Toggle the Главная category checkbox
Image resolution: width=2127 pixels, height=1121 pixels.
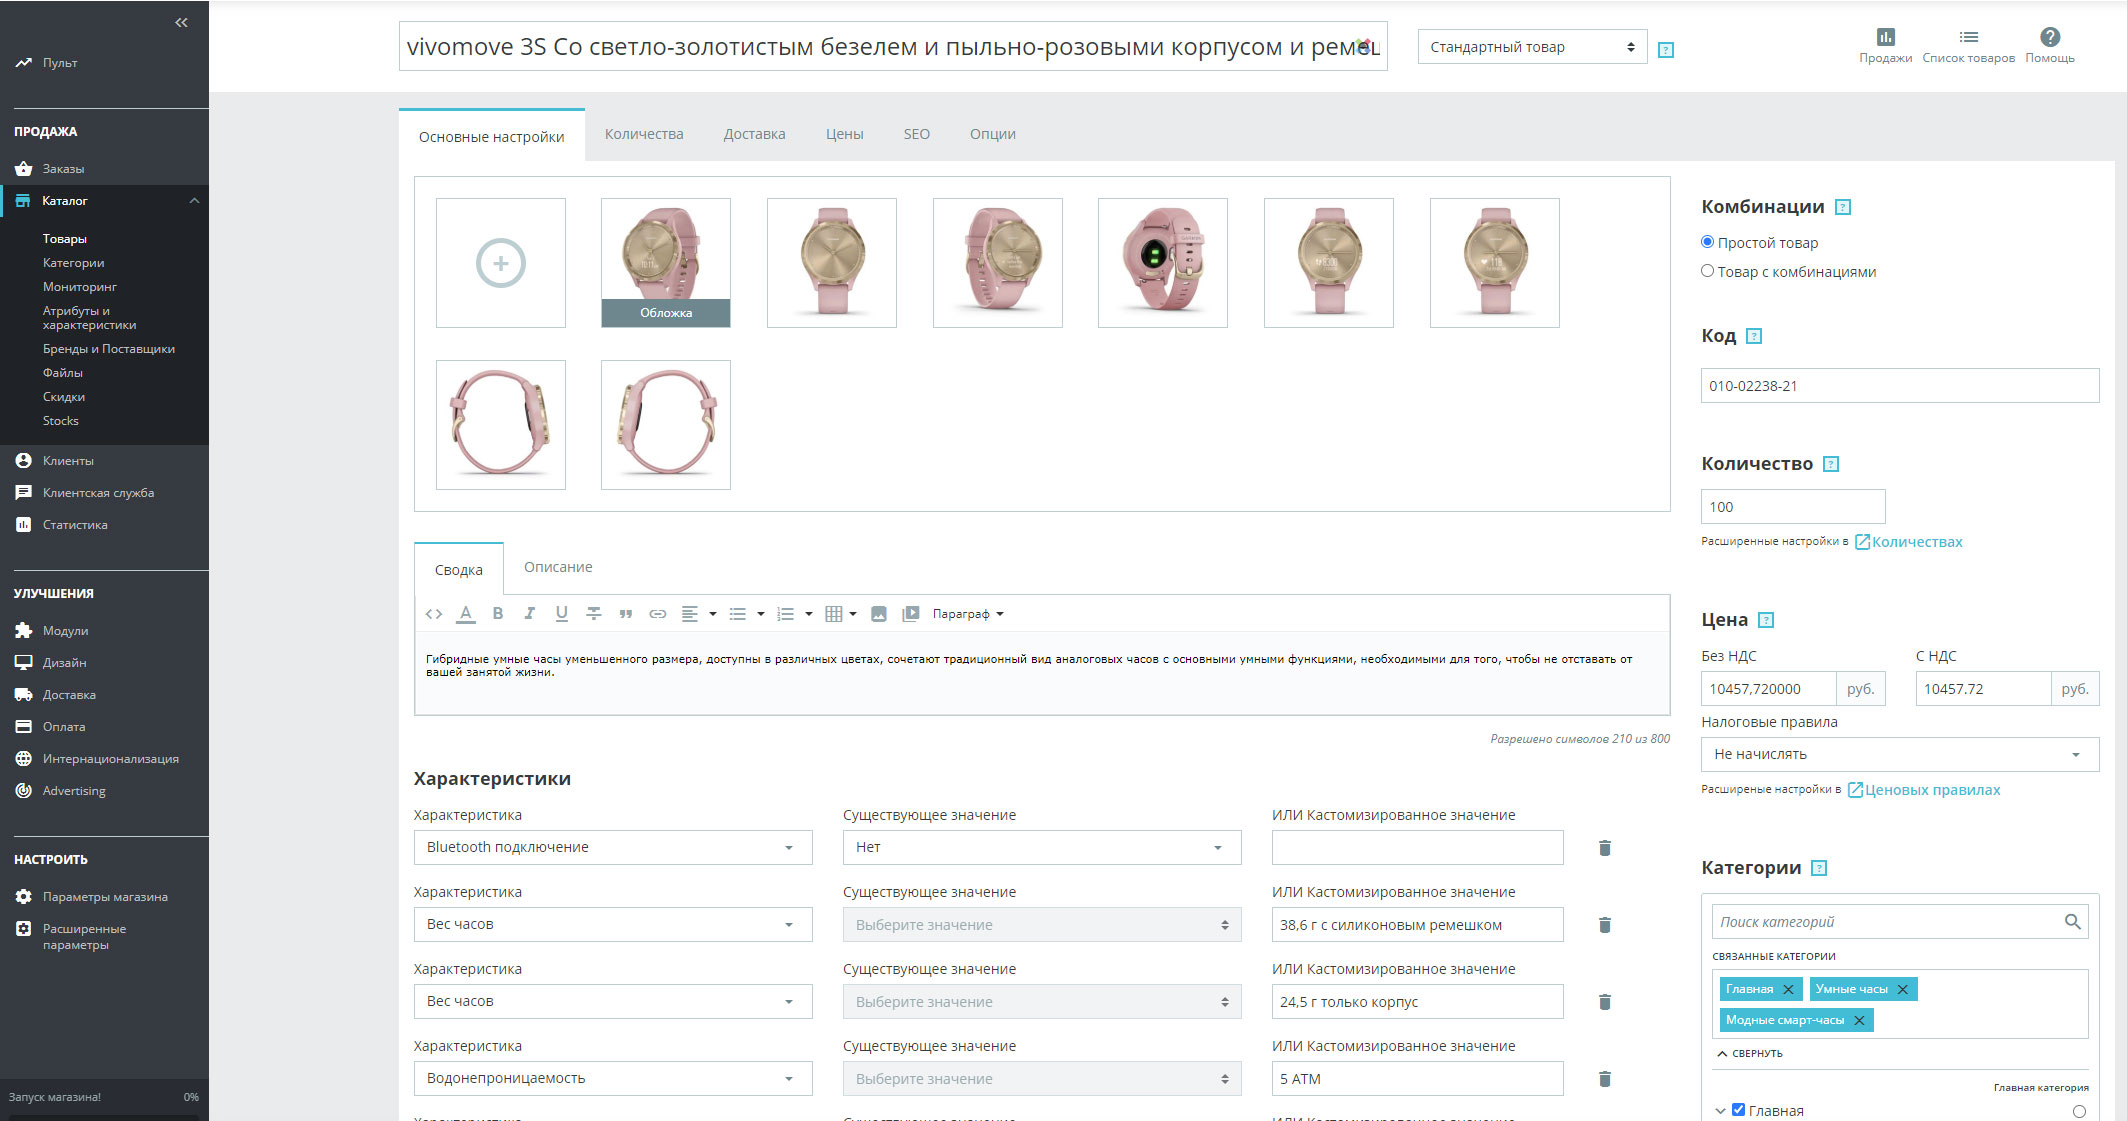[x=1739, y=1110]
